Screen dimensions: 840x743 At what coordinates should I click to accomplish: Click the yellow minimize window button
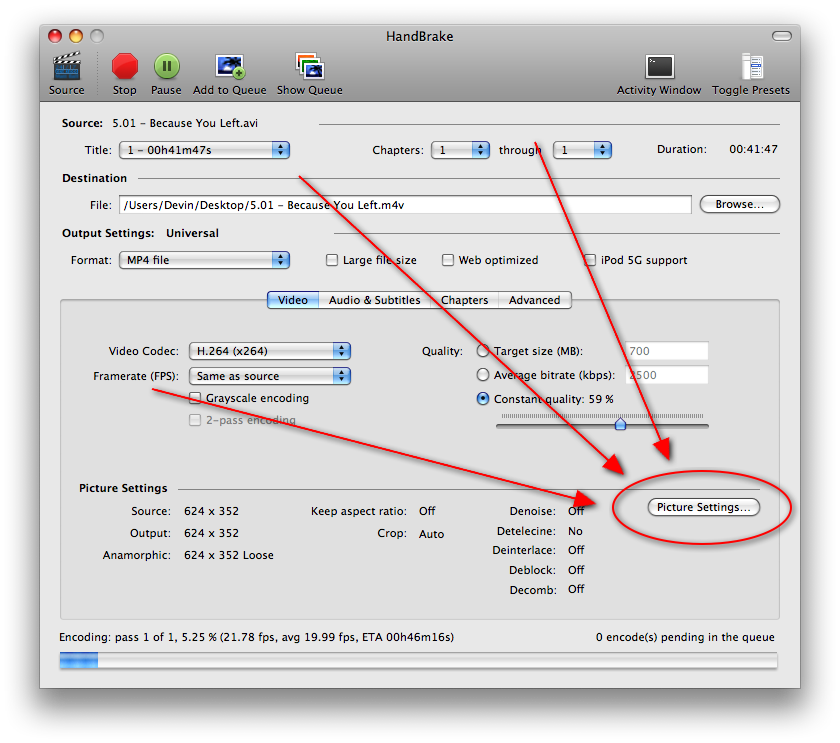coord(76,36)
